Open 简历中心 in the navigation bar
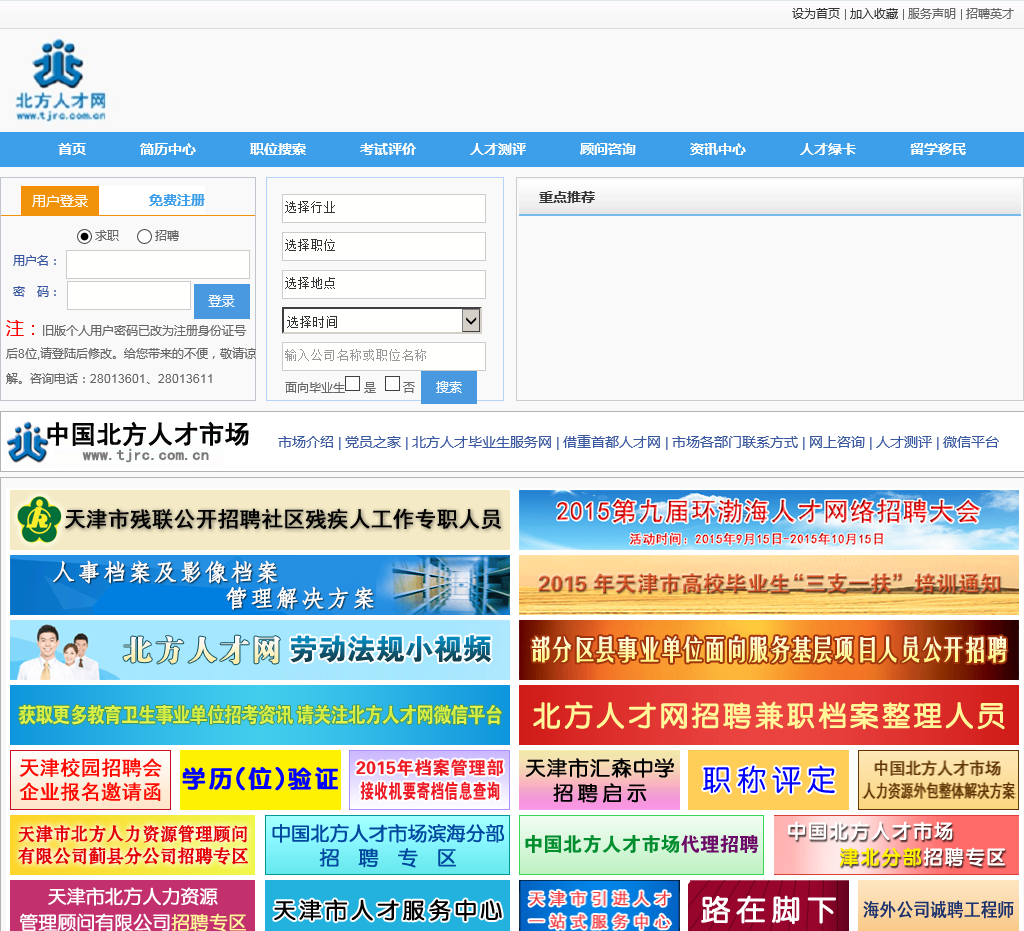The height and width of the screenshot is (931, 1024). [168, 149]
